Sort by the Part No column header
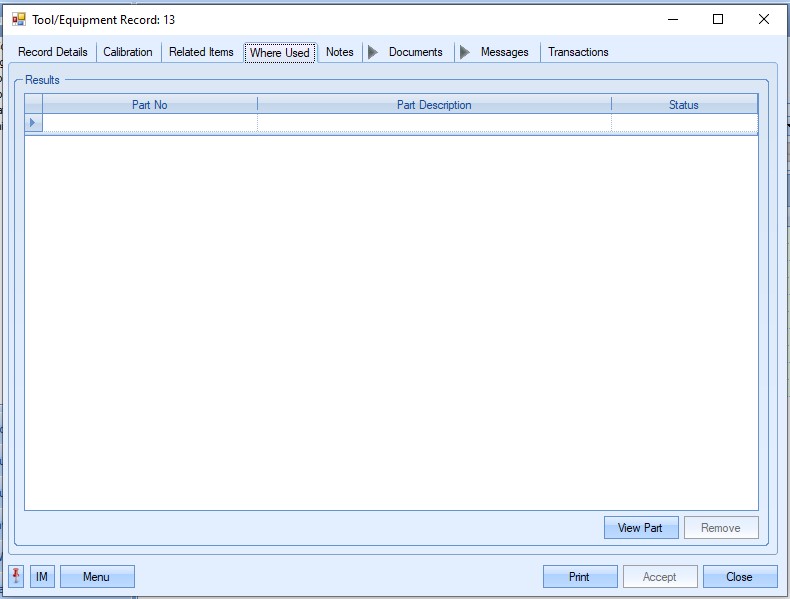The image size is (790, 599). pyautogui.click(x=150, y=105)
